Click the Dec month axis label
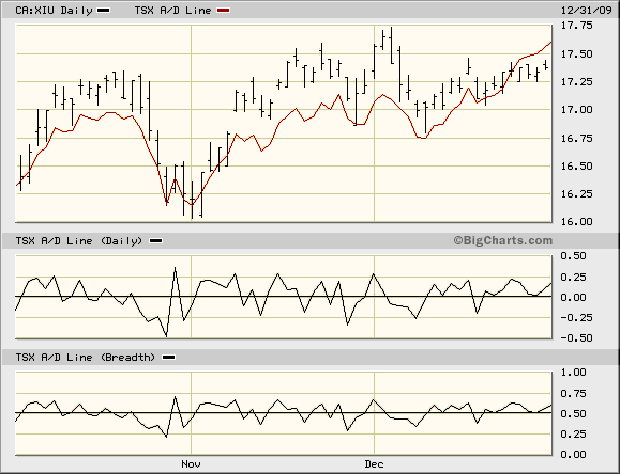The image size is (620, 475). 373,464
